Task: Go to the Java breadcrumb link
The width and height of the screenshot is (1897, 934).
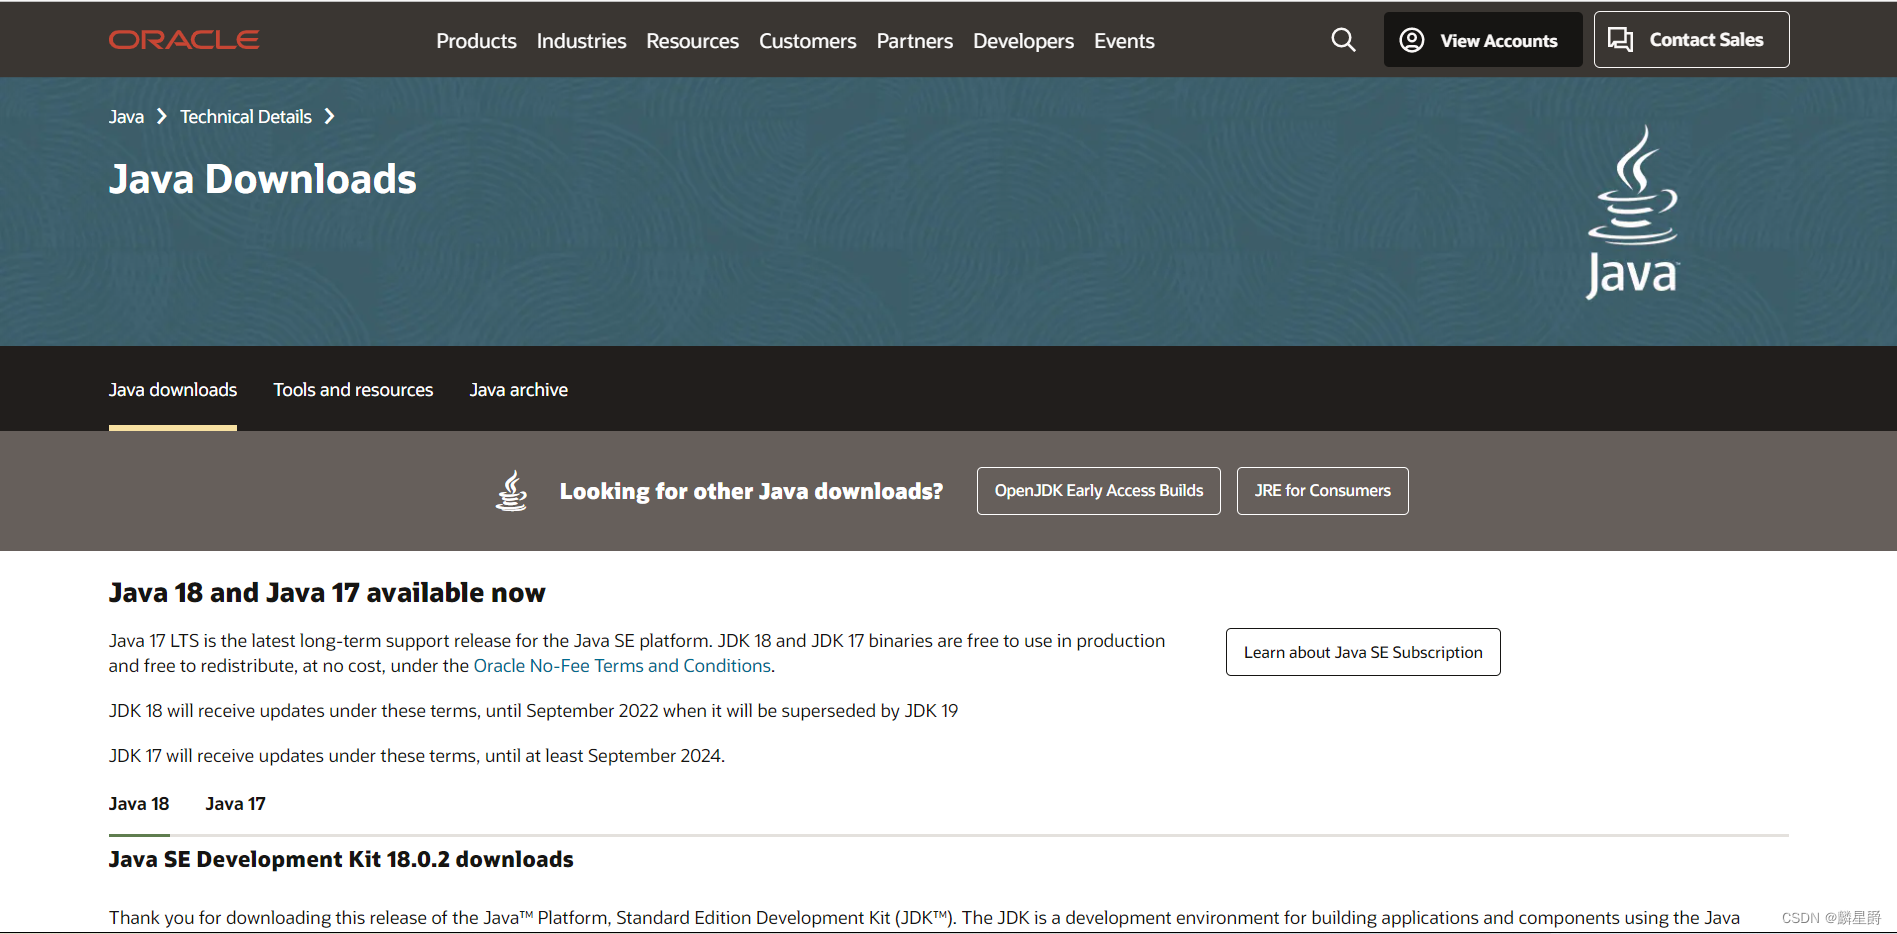Action: click(x=126, y=117)
